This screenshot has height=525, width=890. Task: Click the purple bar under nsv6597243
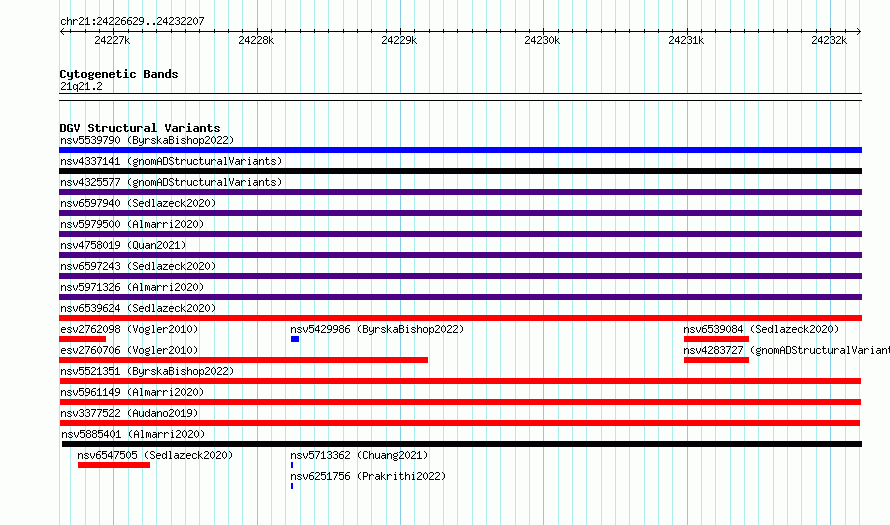pos(460,276)
